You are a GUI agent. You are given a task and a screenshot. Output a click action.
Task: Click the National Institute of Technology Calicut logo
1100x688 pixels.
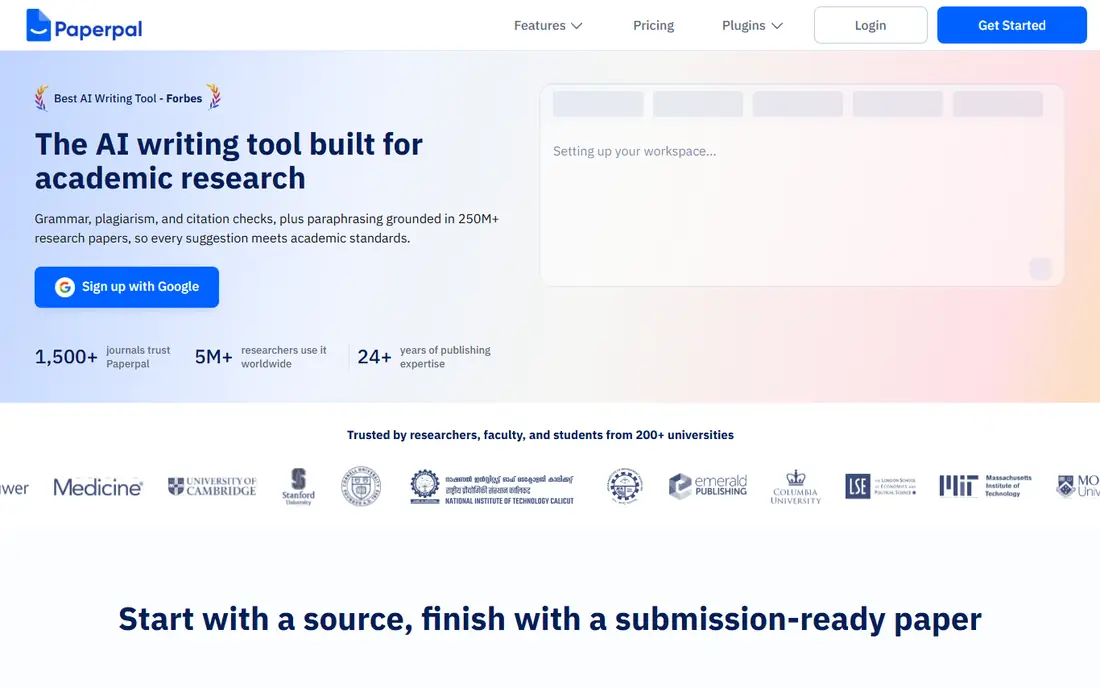click(x=492, y=487)
